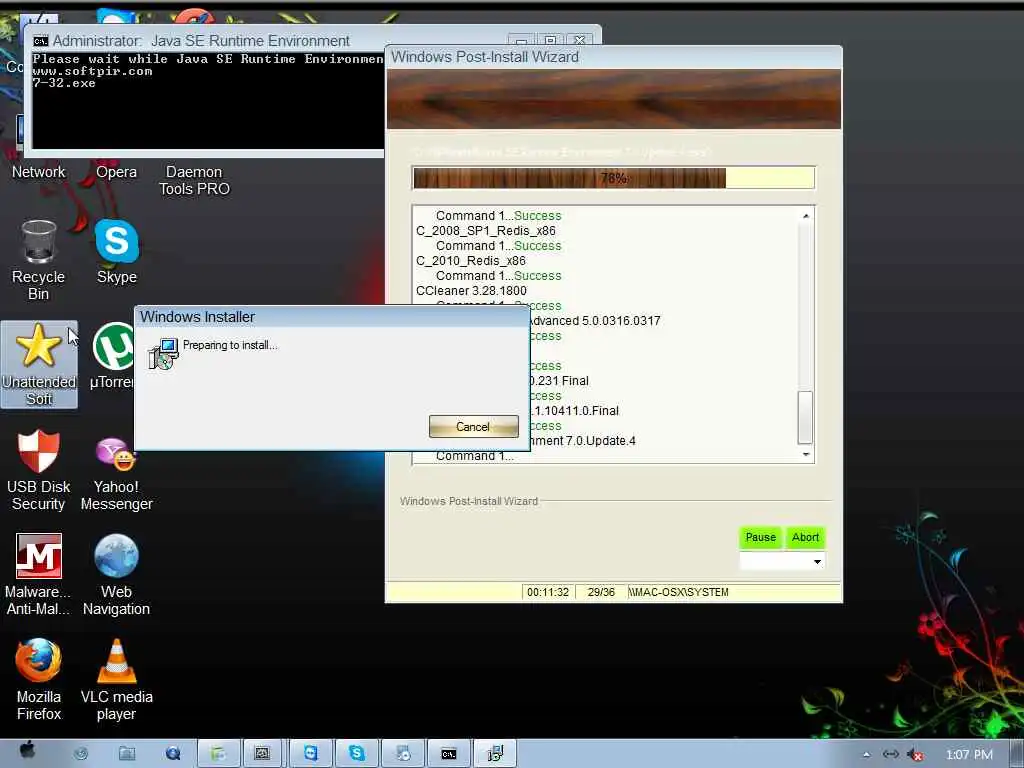Pause the Post-Install Wizard
The image size is (1024, 768).
(x=761, y=537)
